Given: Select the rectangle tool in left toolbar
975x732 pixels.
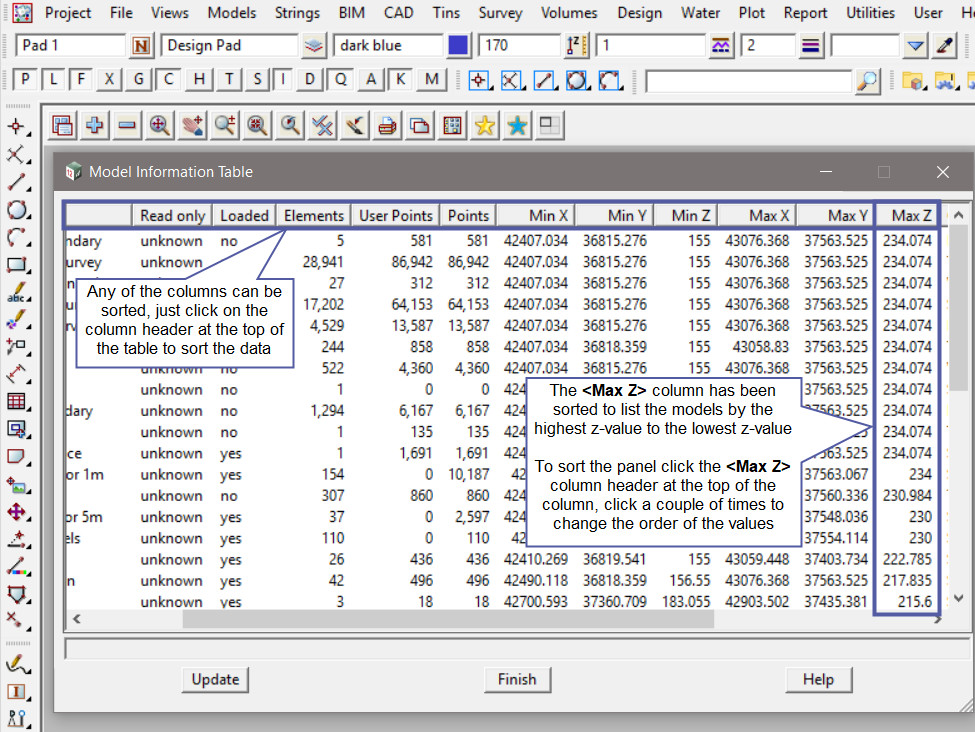Looking at the screenshot, I should tap(16, 265).
